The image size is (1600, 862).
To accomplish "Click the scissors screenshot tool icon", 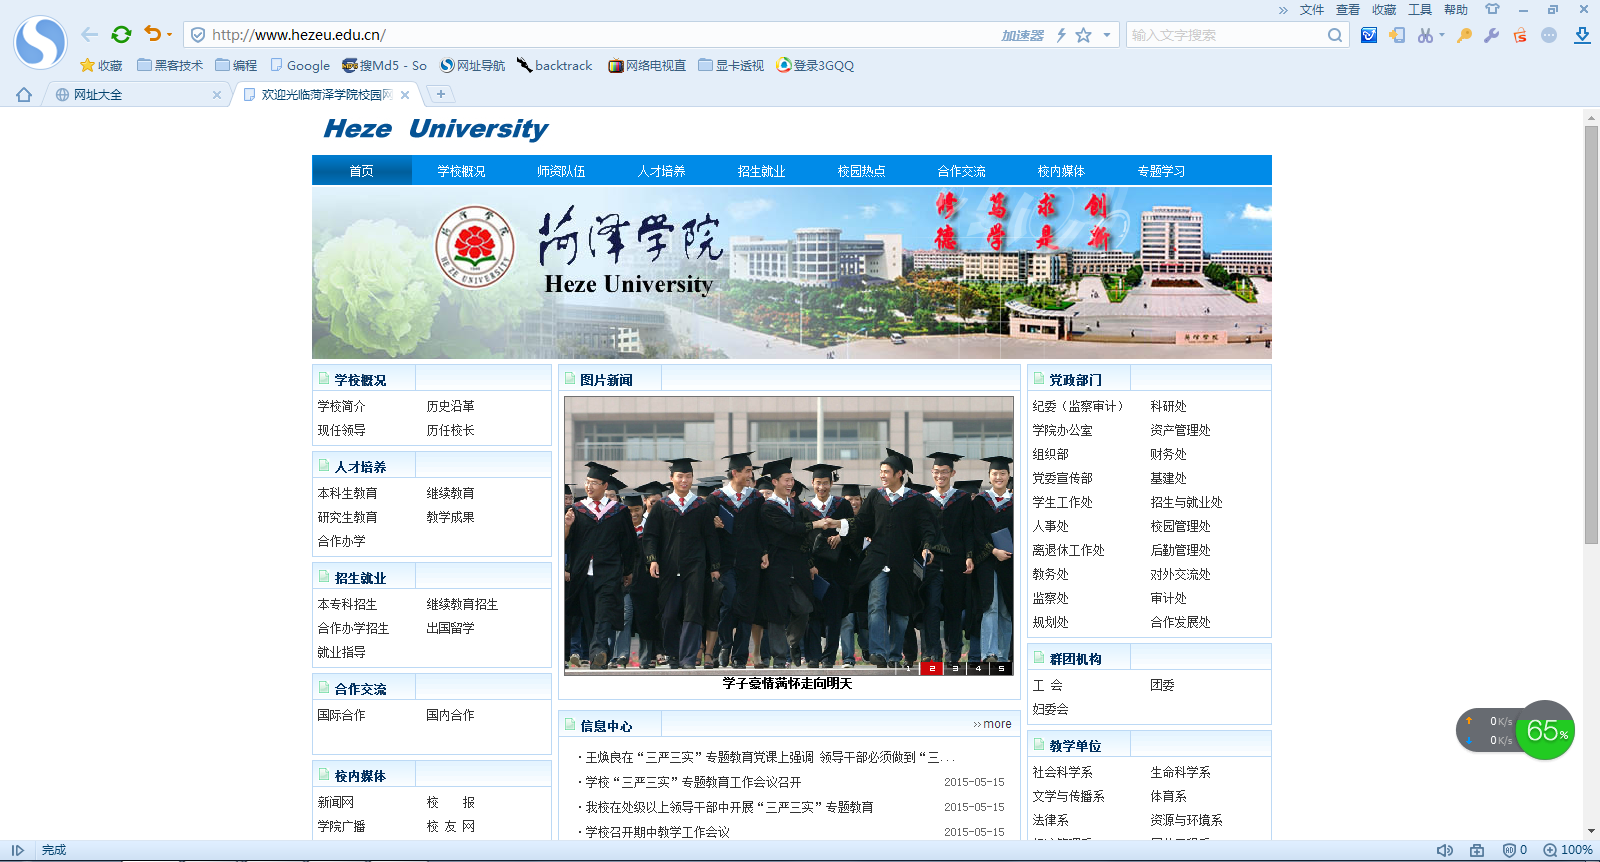I will click(1425, 35).
